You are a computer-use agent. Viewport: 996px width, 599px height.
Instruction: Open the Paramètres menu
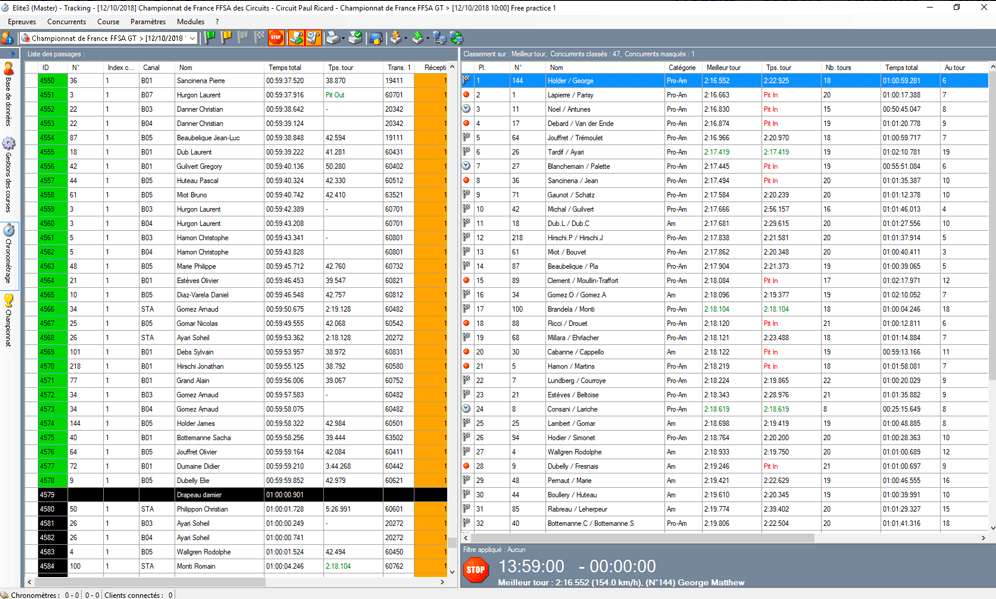click(x=148, y=21)
